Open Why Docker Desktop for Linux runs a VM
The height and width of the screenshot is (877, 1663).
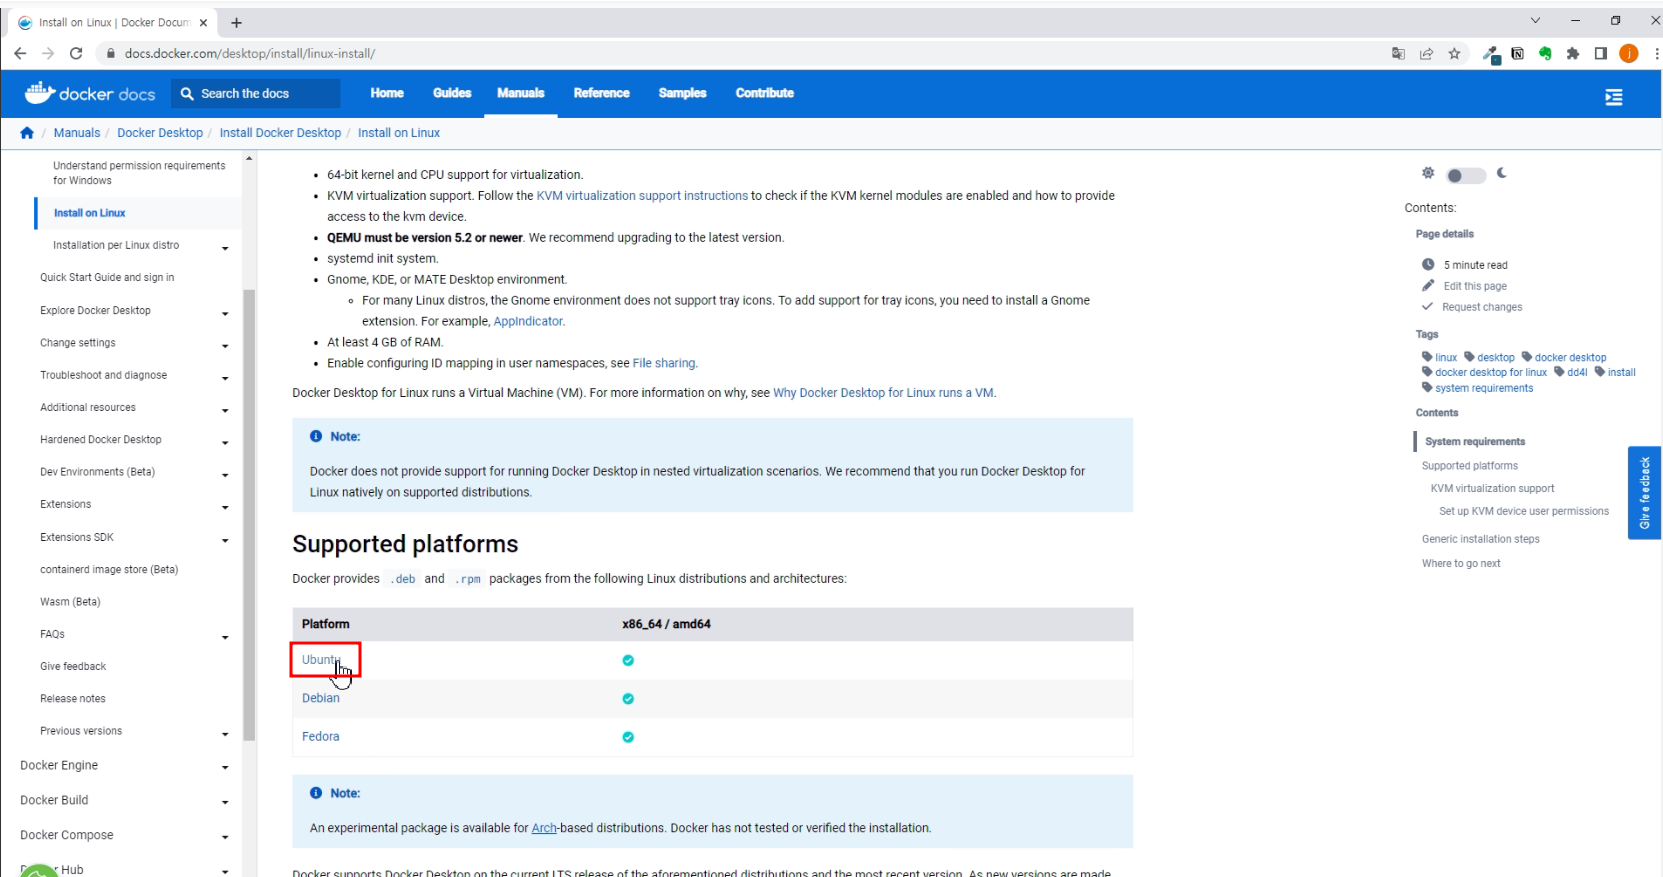point(883,393)
